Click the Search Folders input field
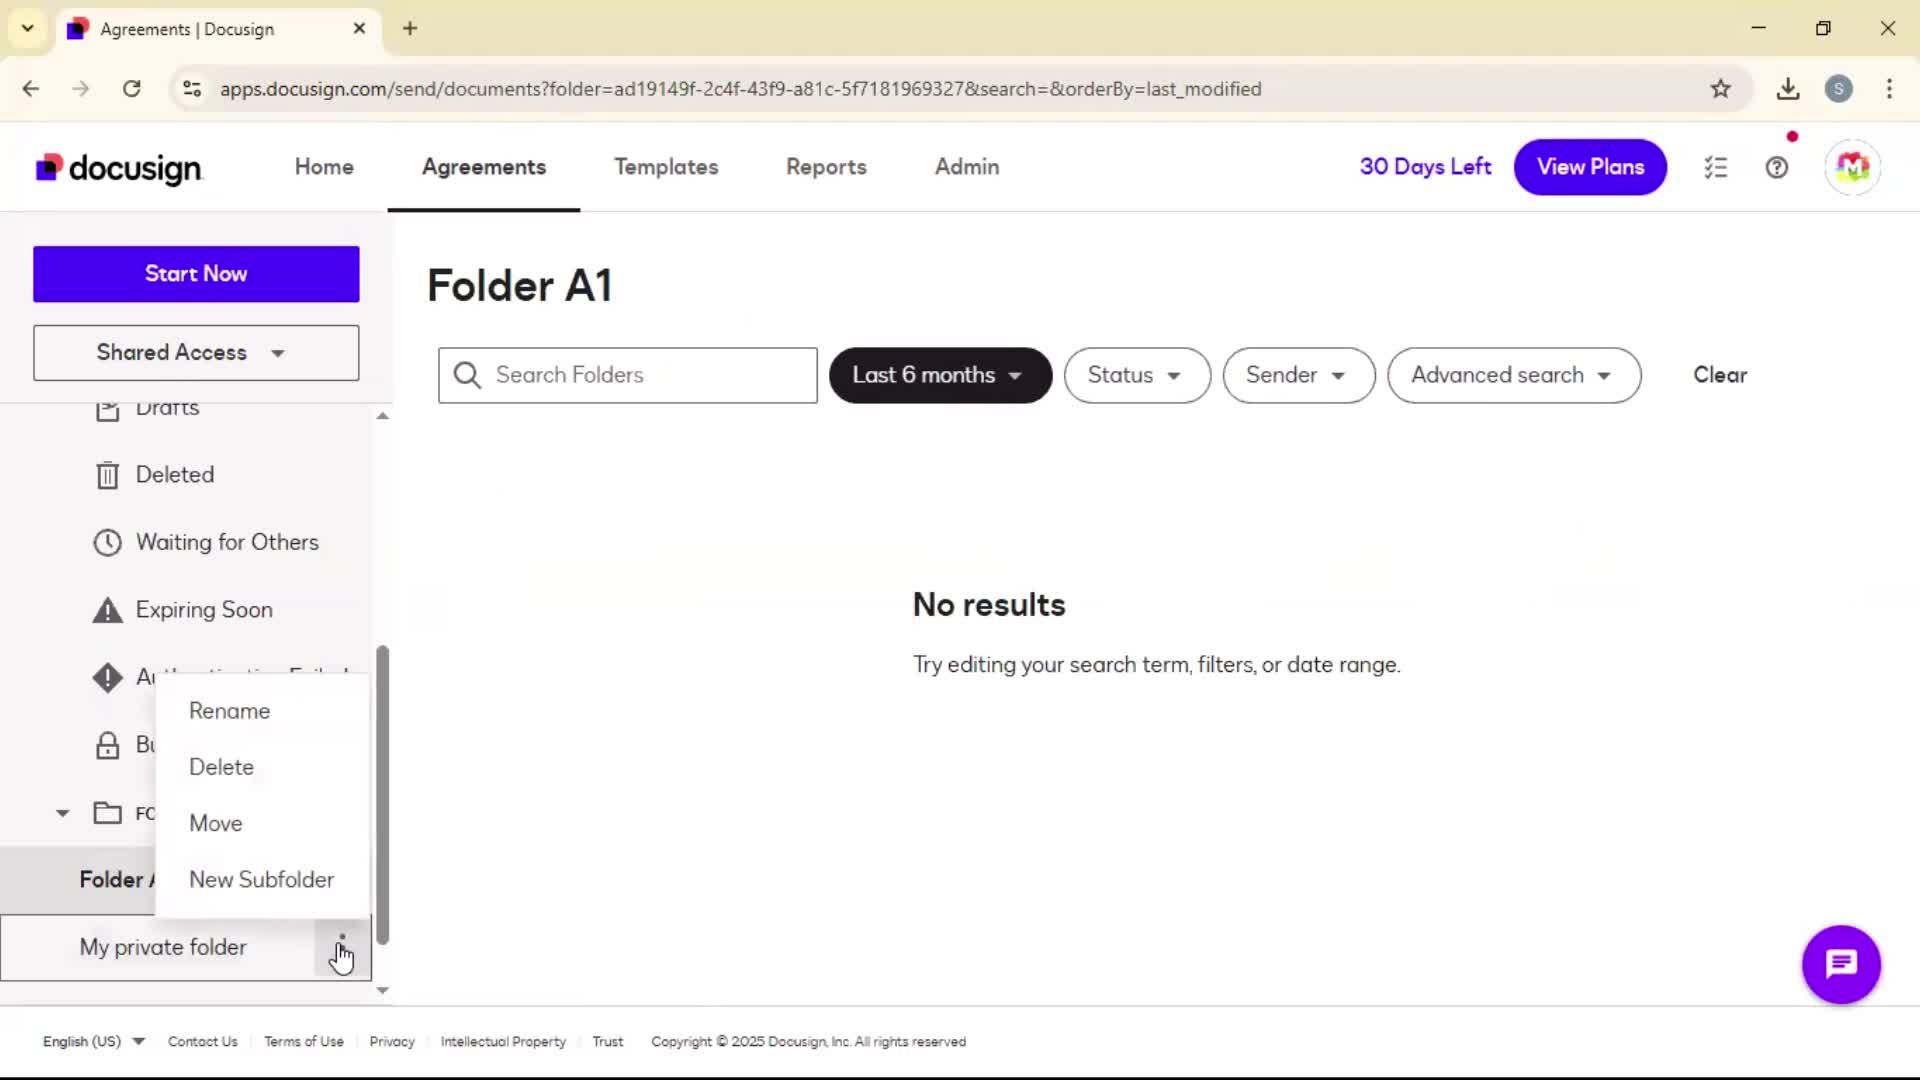1920x1080 pixels. coord(628,375)
